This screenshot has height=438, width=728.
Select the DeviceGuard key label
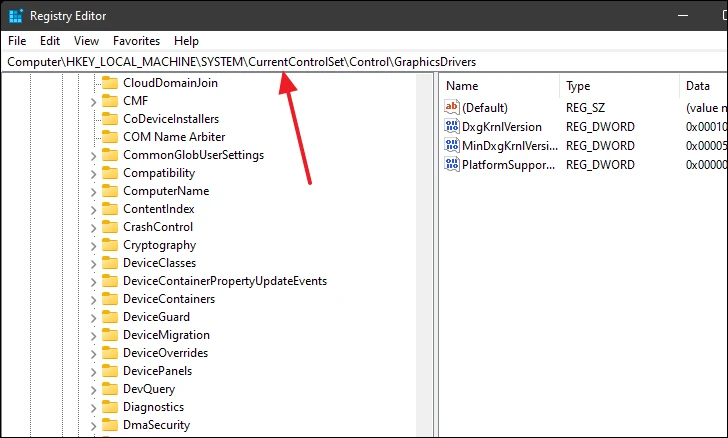tap(156, 317)
